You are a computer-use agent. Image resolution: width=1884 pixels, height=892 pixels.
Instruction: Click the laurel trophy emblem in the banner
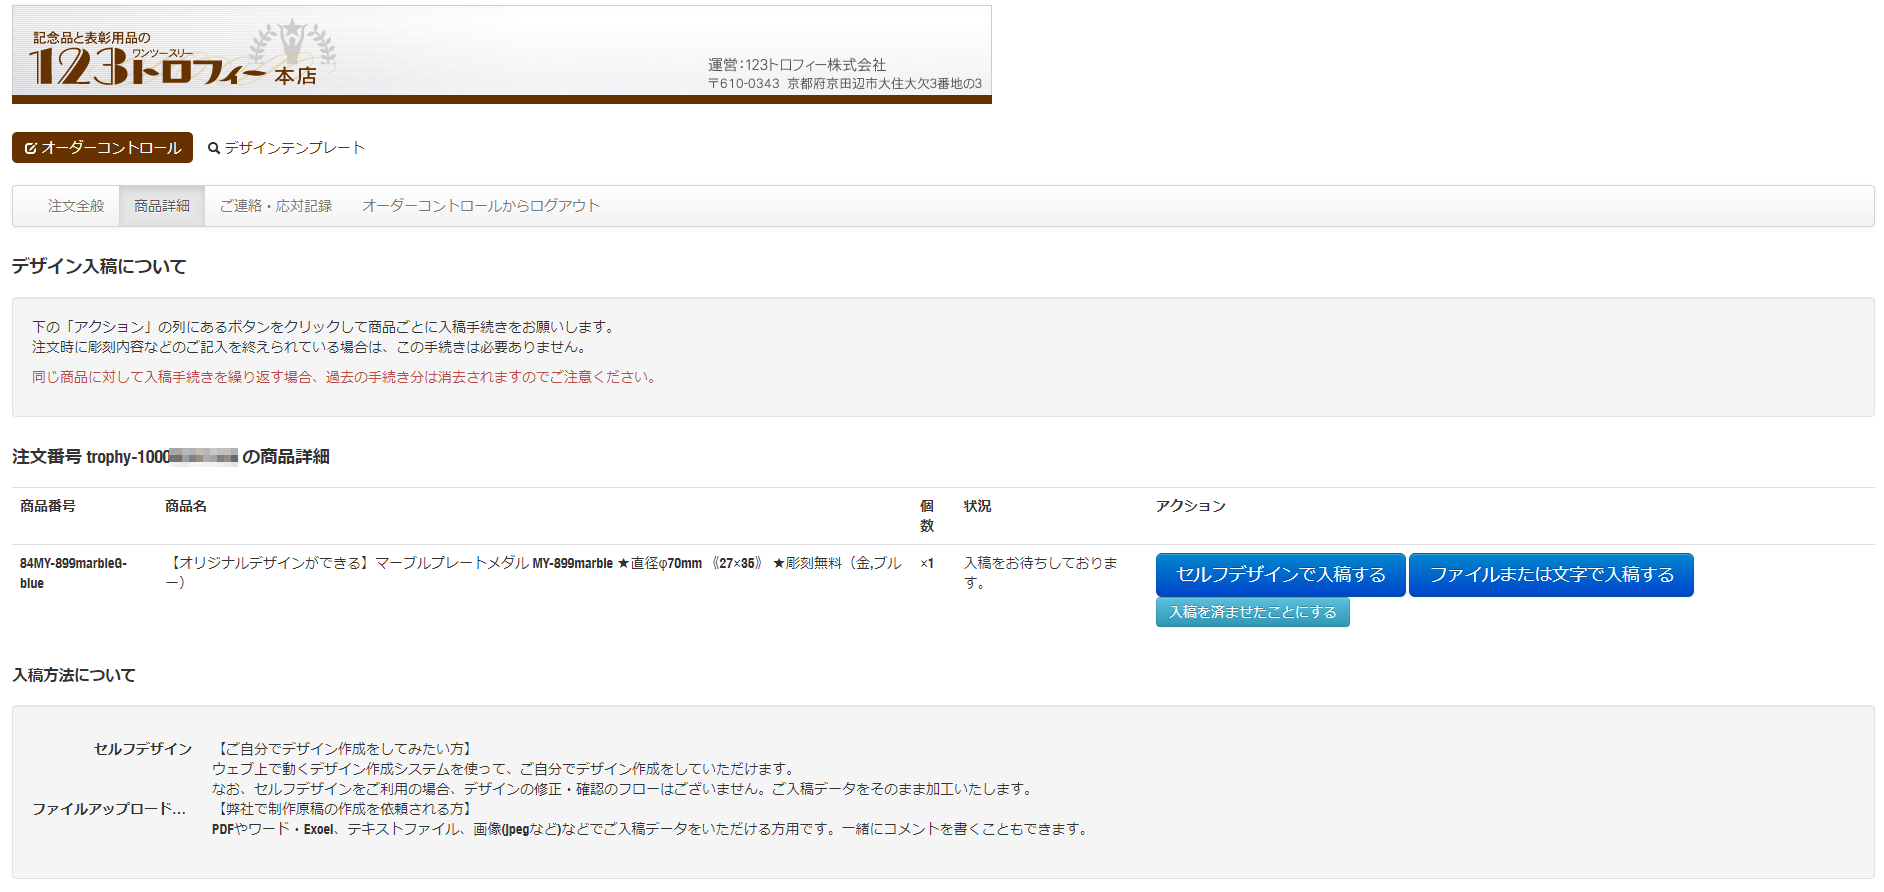point(292,45)
